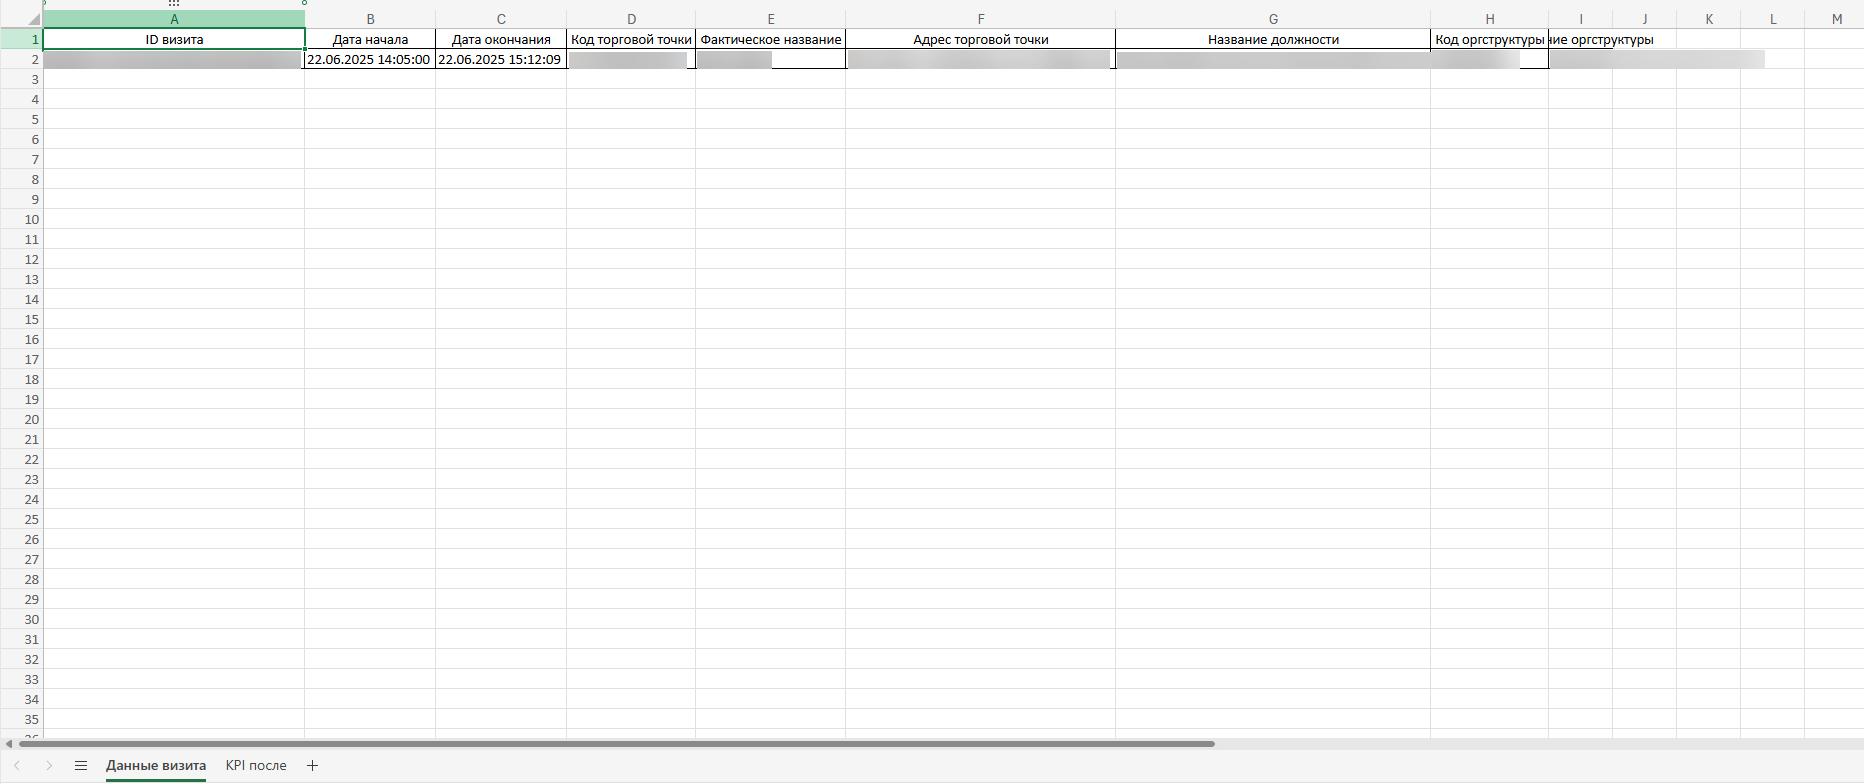Select column K header
1864x784 pixels.
(x=1709, y=19)
